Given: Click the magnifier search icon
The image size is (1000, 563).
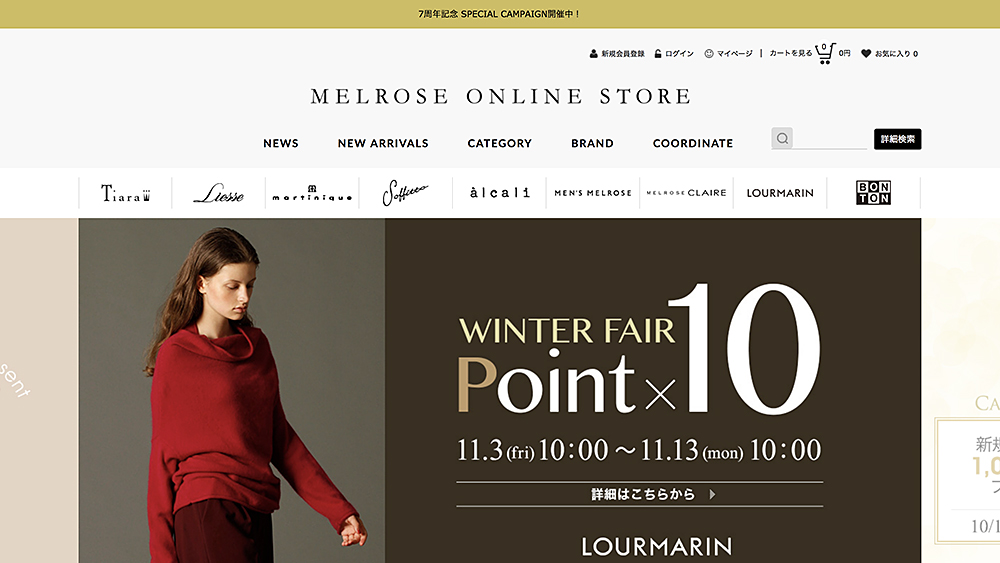Looking at the screenshot, I should pyautogui.click(x=782, y=138).
